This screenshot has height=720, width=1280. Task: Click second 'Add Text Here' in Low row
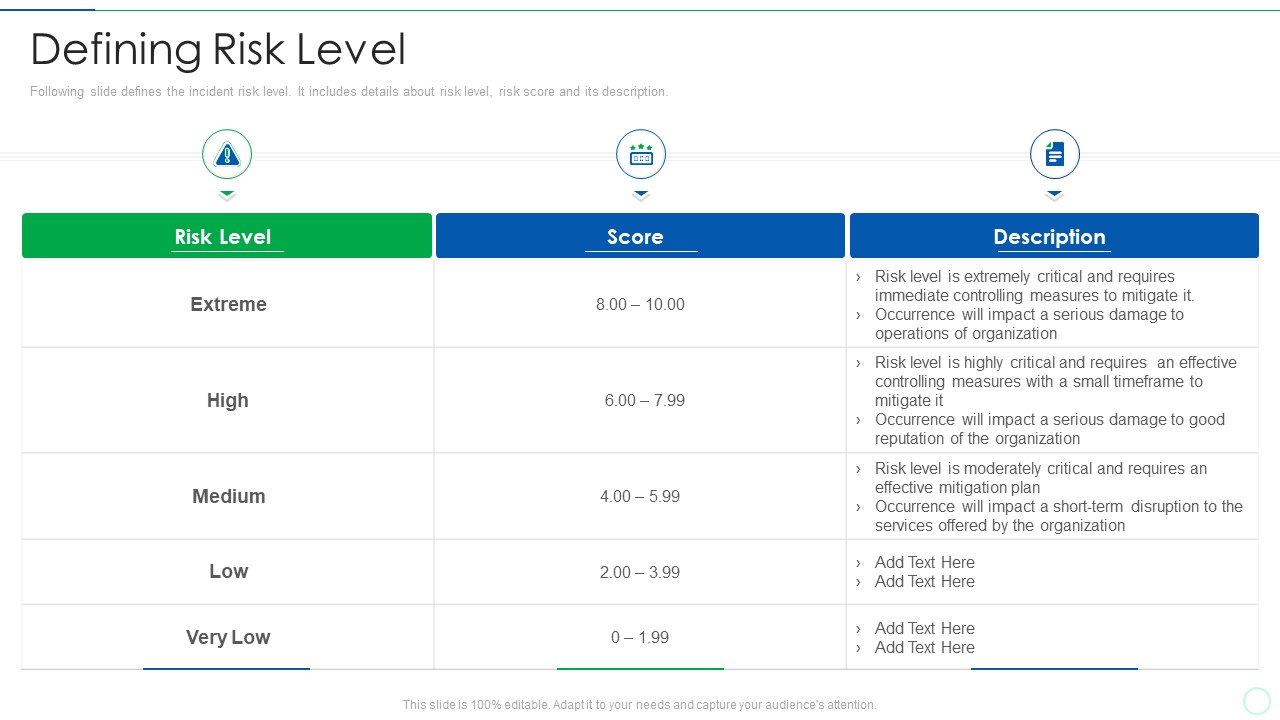click(x=924, y=581)
